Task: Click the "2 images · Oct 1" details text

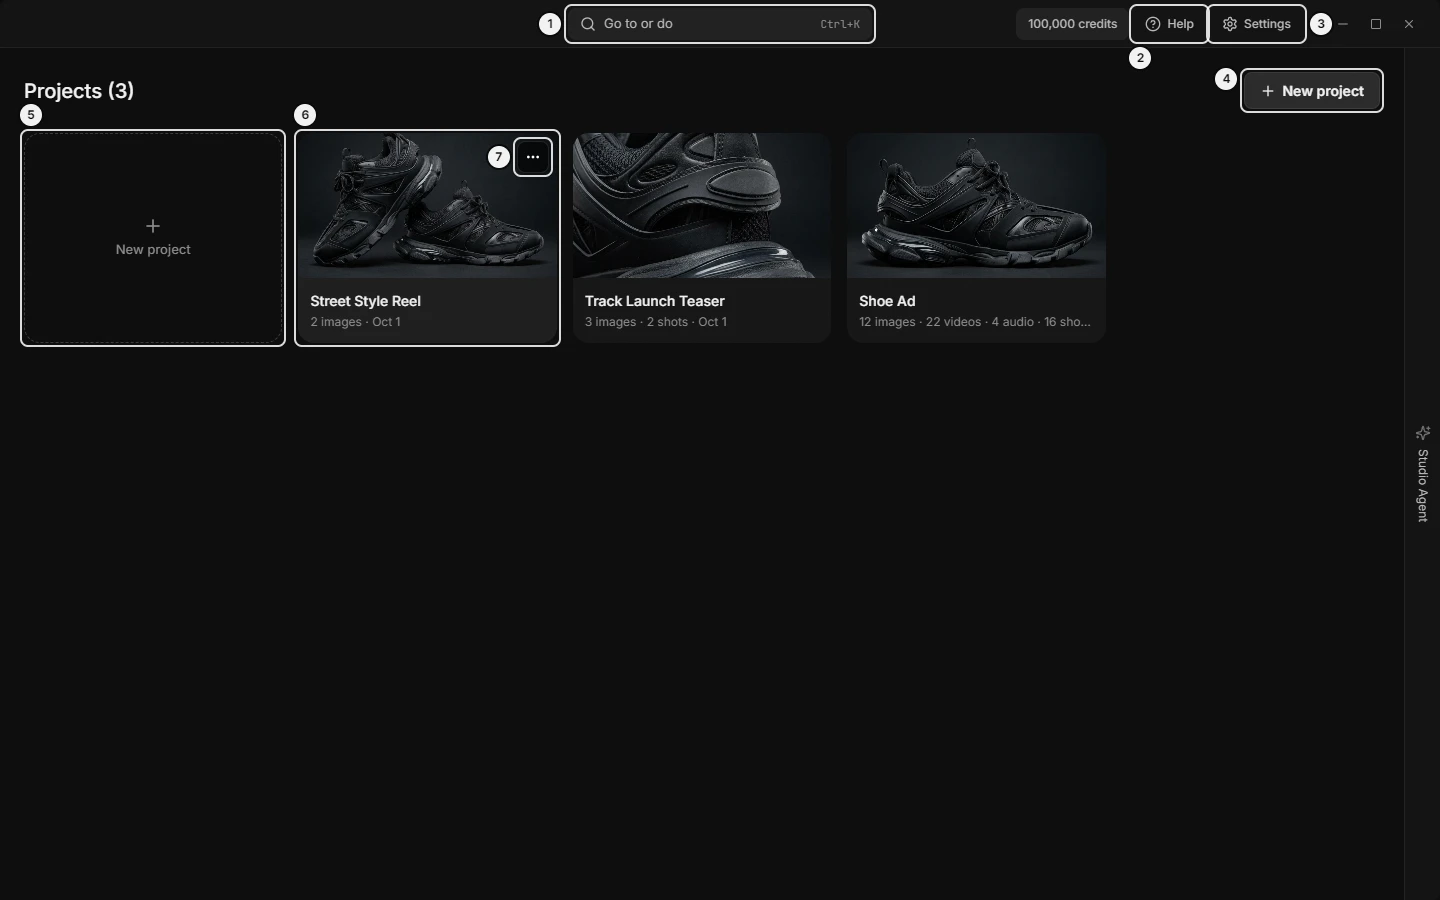Action: pyautogui.click(x=355, y=322)
